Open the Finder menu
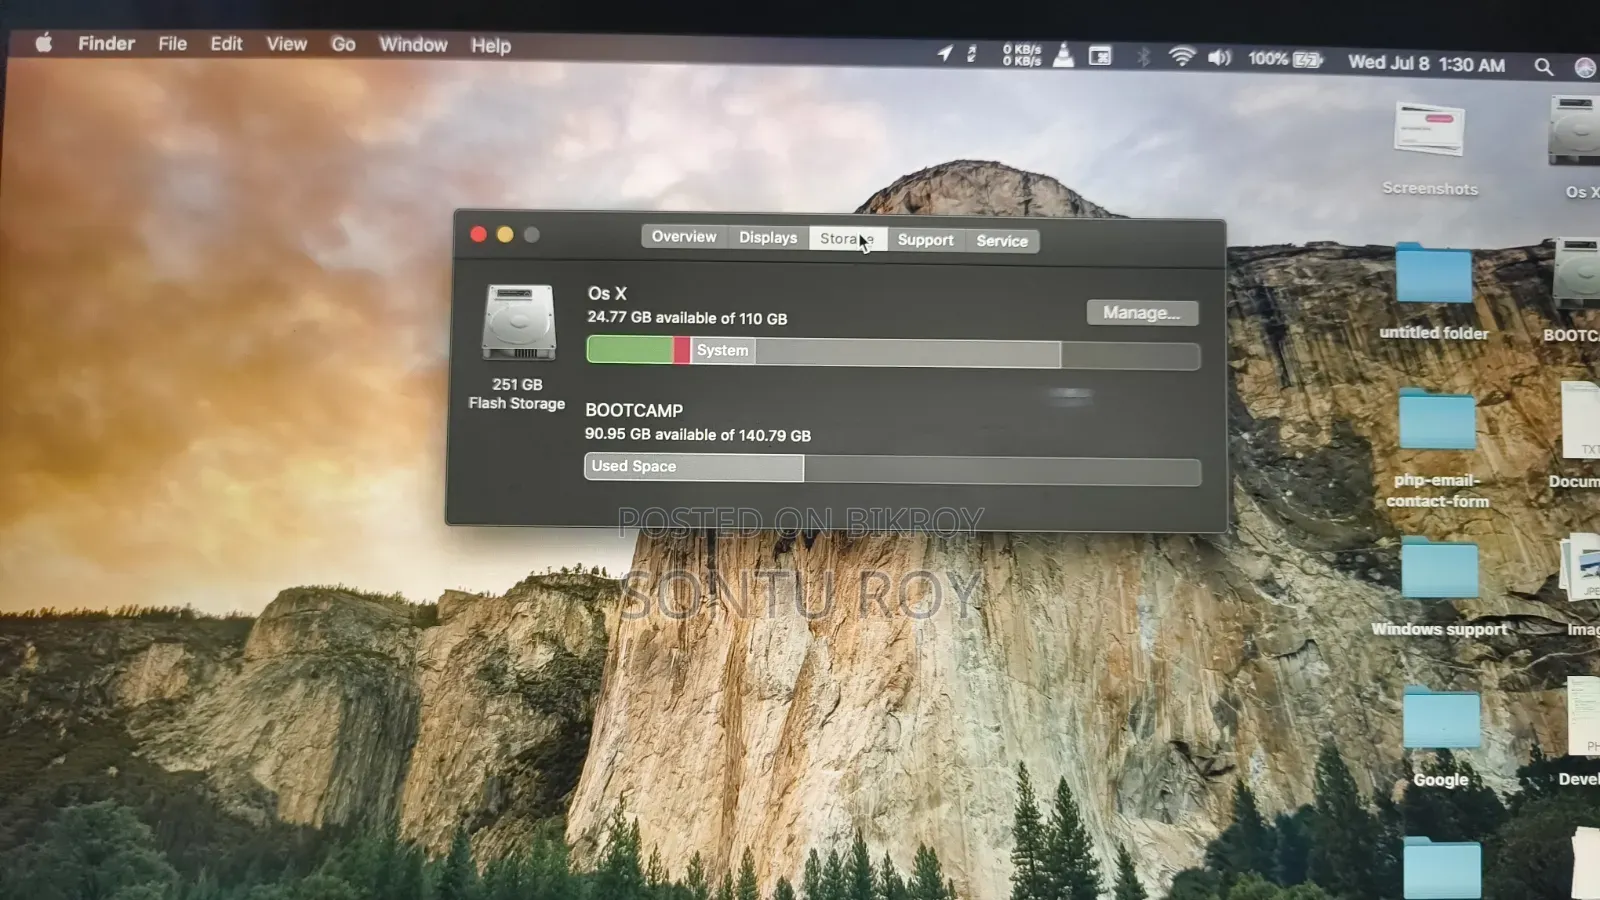Image resolution: width=1600 pixels, height=900 pixels. click(x=106, y=43)
